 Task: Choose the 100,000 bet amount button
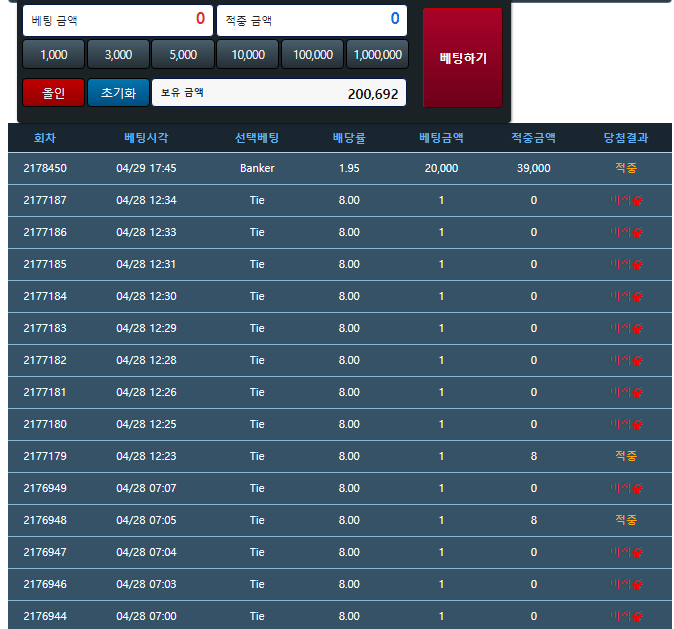(x=313, y=55)
